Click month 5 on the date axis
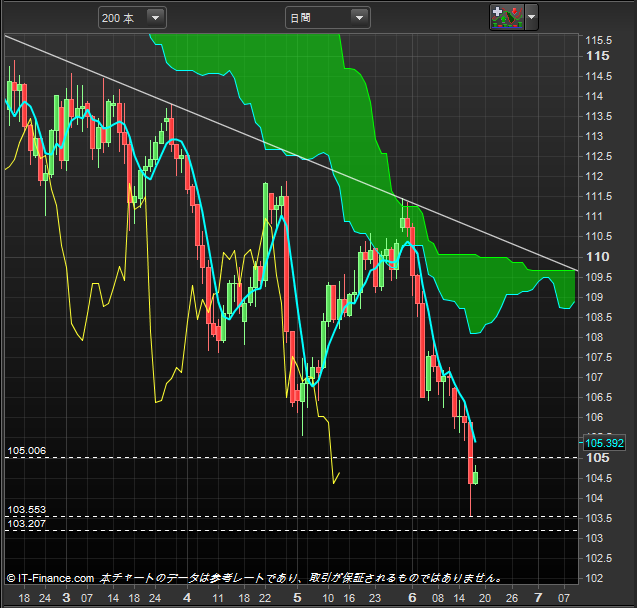The height and width of the screenshot is (608, 637). 297,598
